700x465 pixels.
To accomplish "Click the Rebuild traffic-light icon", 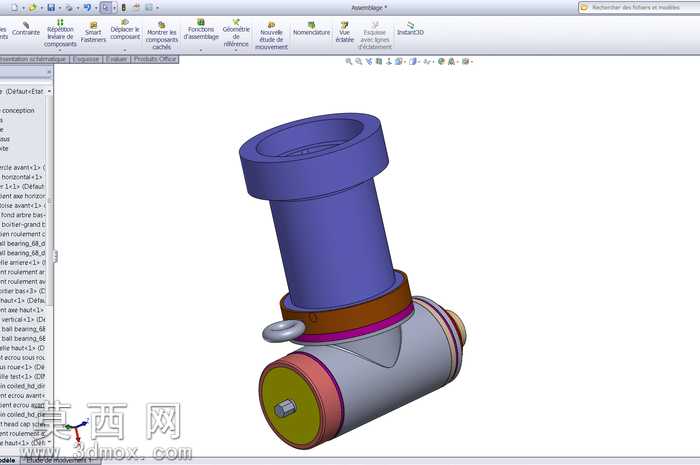I will pyautogui.click(x=124, y=8).
